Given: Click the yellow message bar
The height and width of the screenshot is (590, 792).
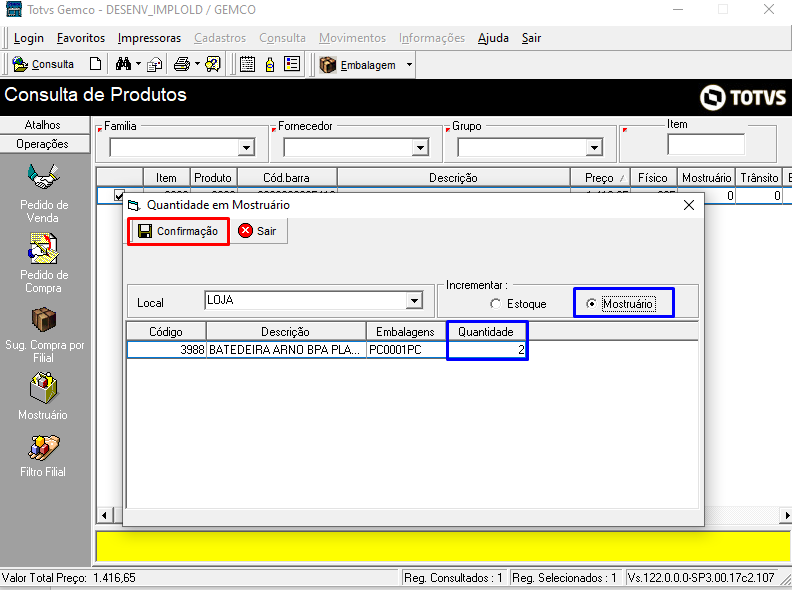Looking at the screenshot, I should coord(443,546).
